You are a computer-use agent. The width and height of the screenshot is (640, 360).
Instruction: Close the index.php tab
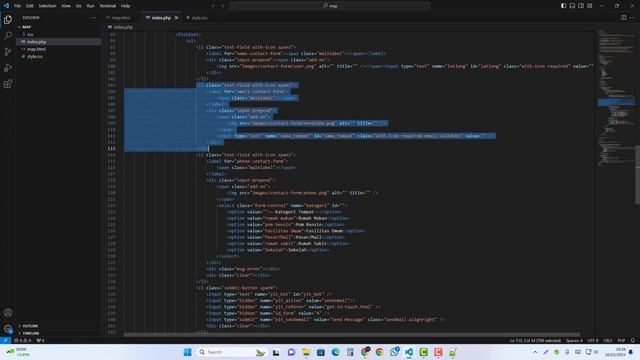[x=176, y=18]
